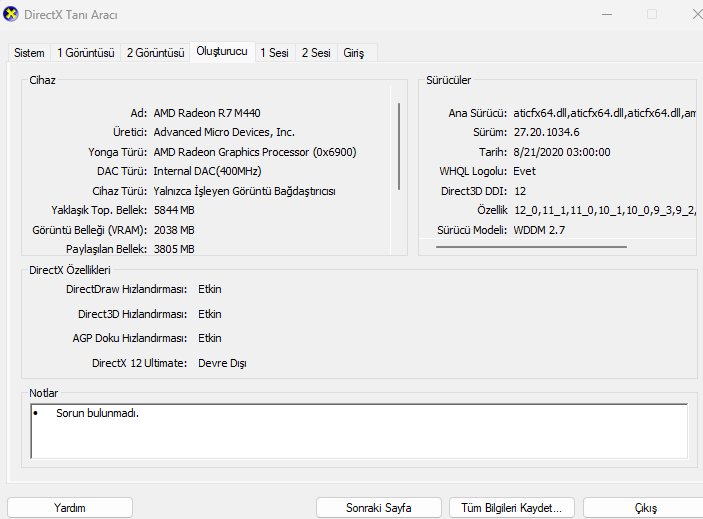The height and width of the screenshot is (519, 703).
Task: Click the Sürücü Modeli label
Action: (x=472, y=230)
